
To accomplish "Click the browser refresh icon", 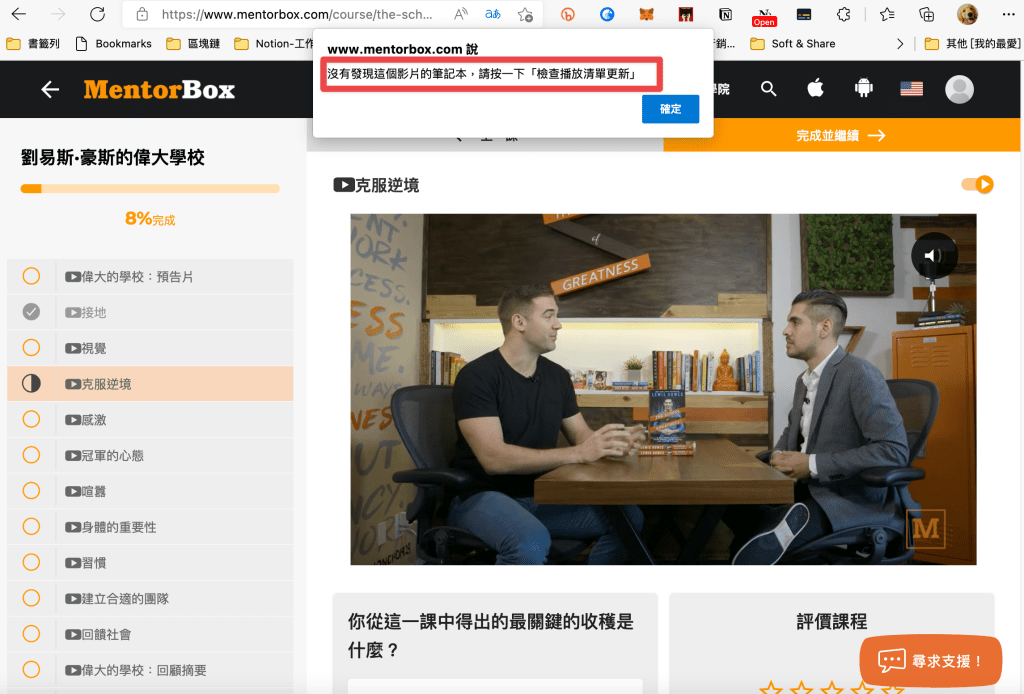I will [97, 14].
